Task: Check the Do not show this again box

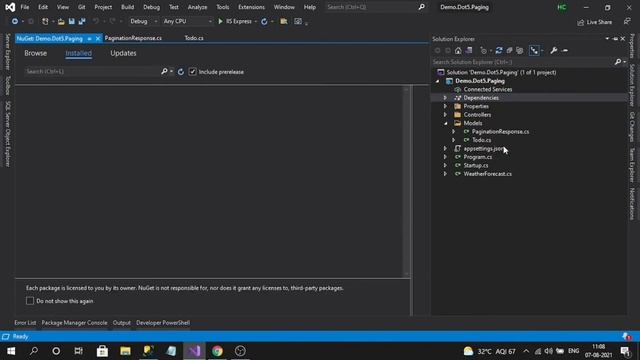Action: pyautogui.click(x=30, y=301)
